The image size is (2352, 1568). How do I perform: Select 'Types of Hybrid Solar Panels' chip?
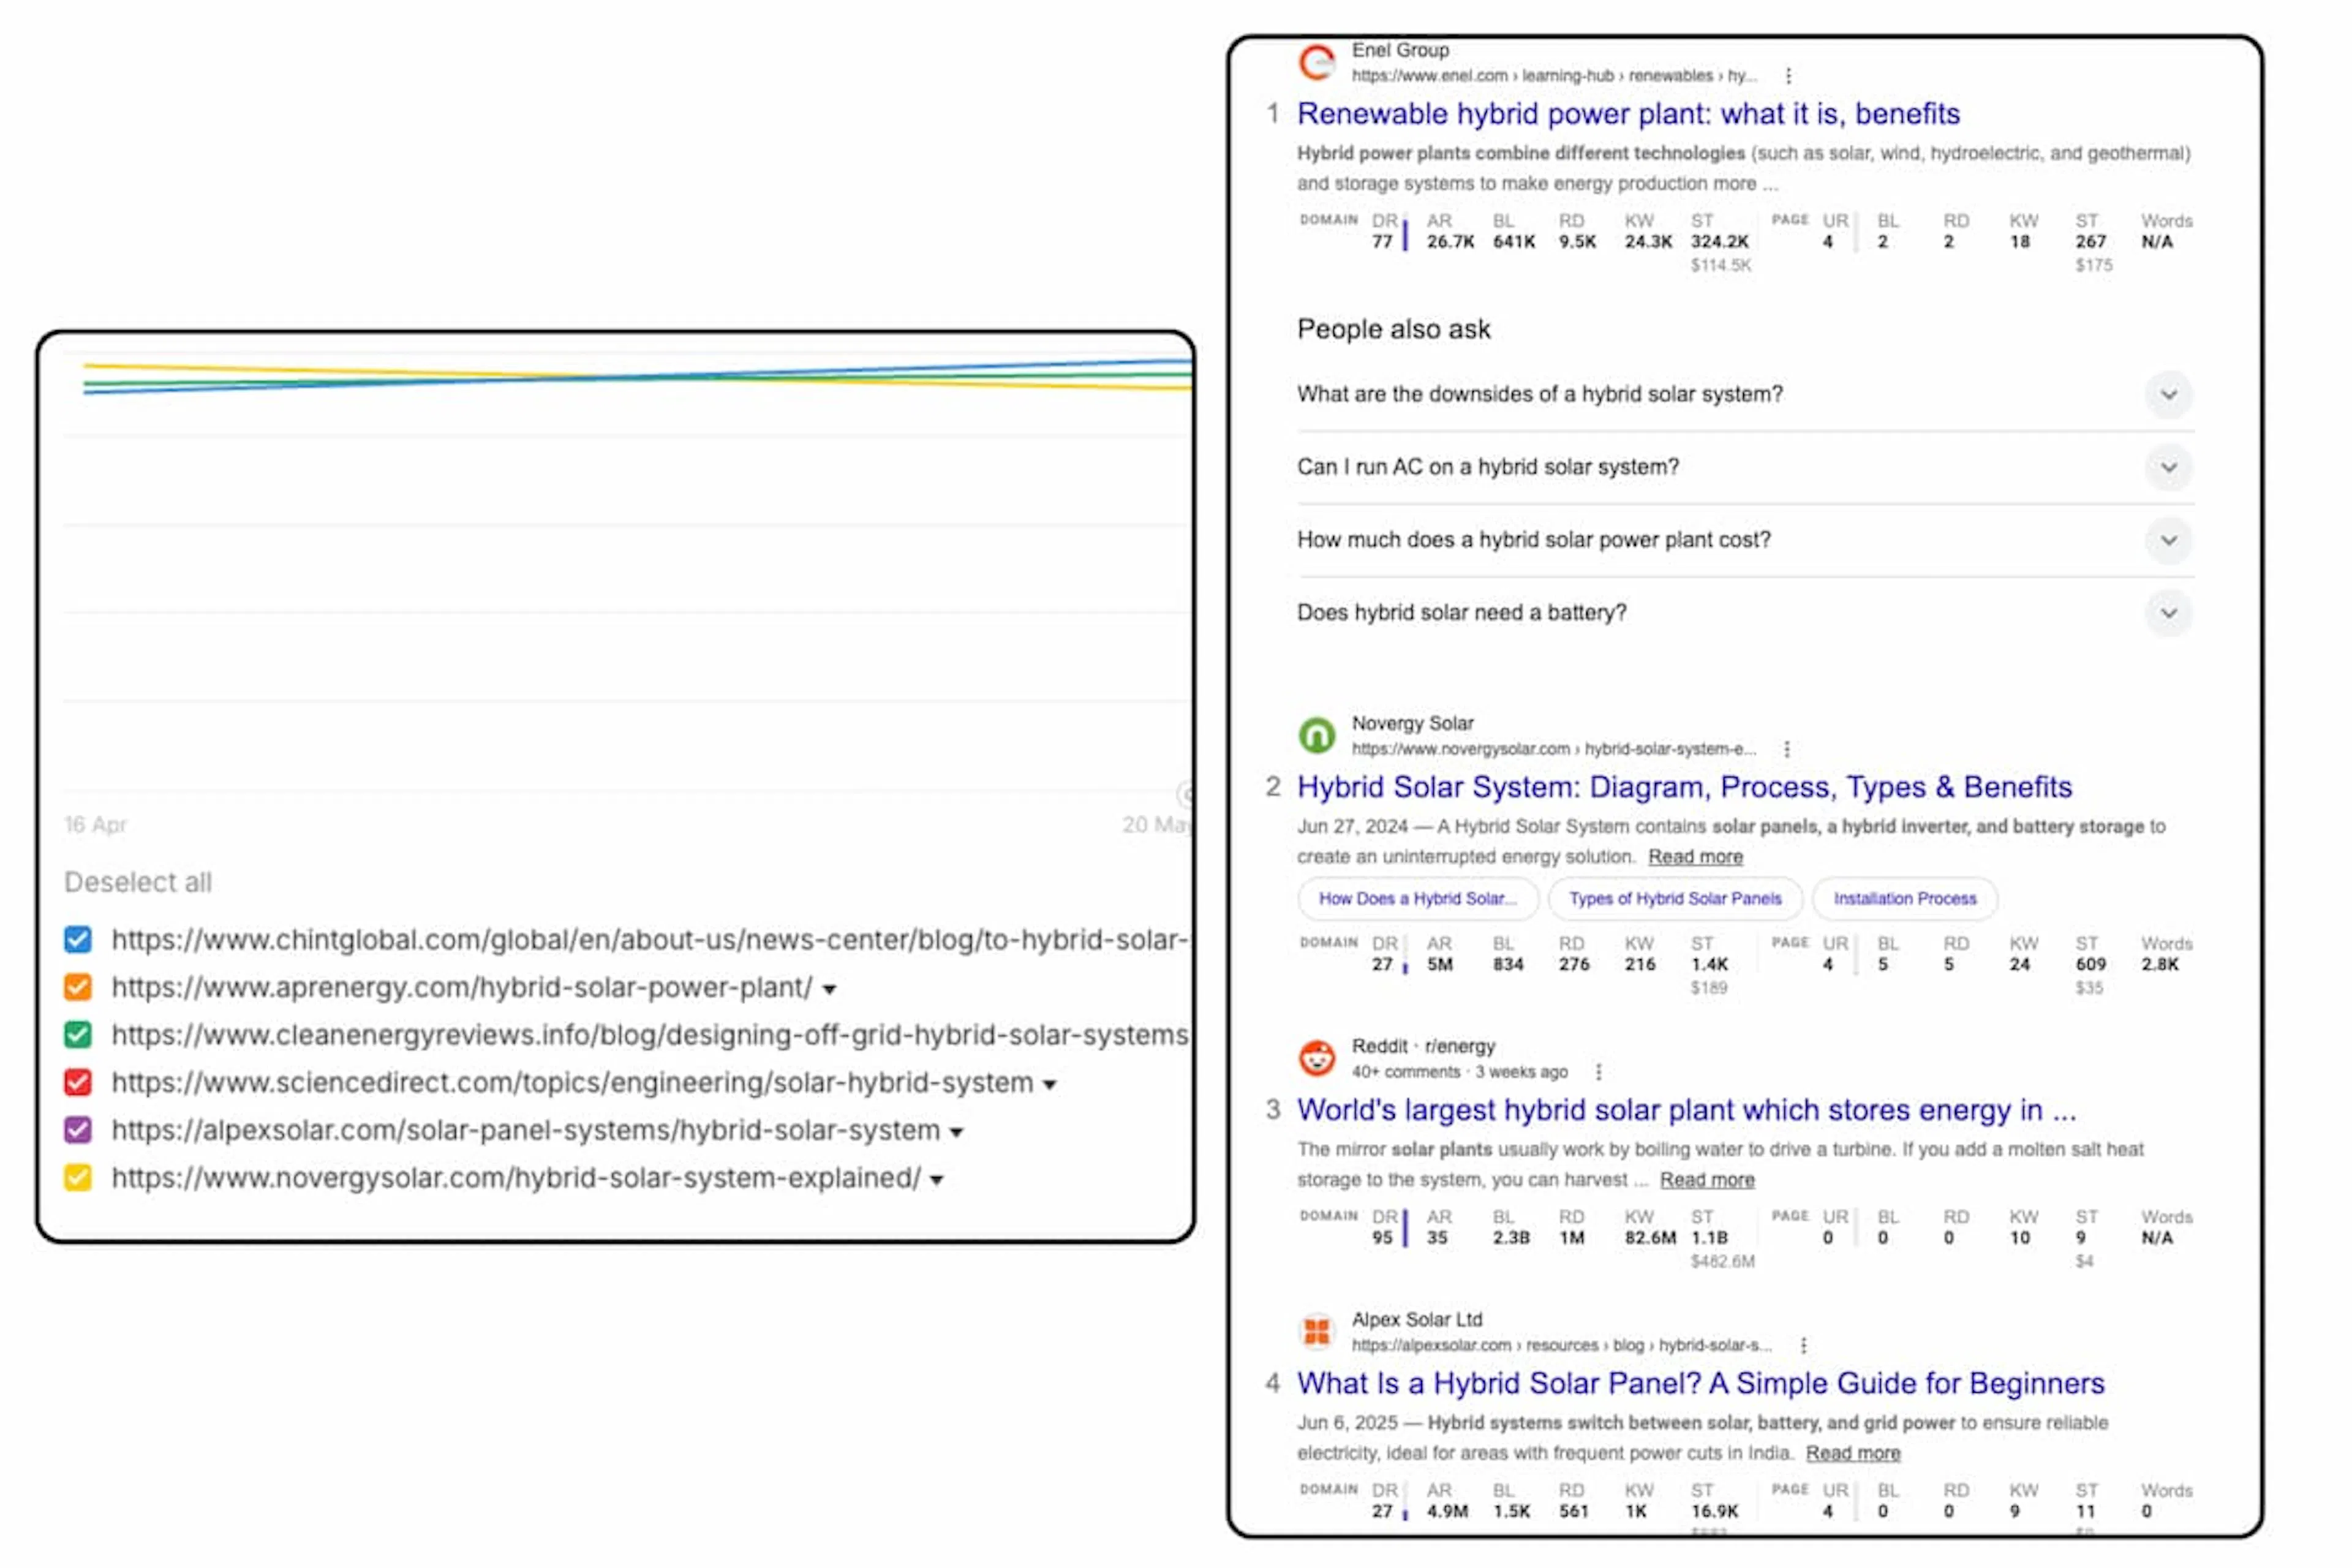[1675, 899]
